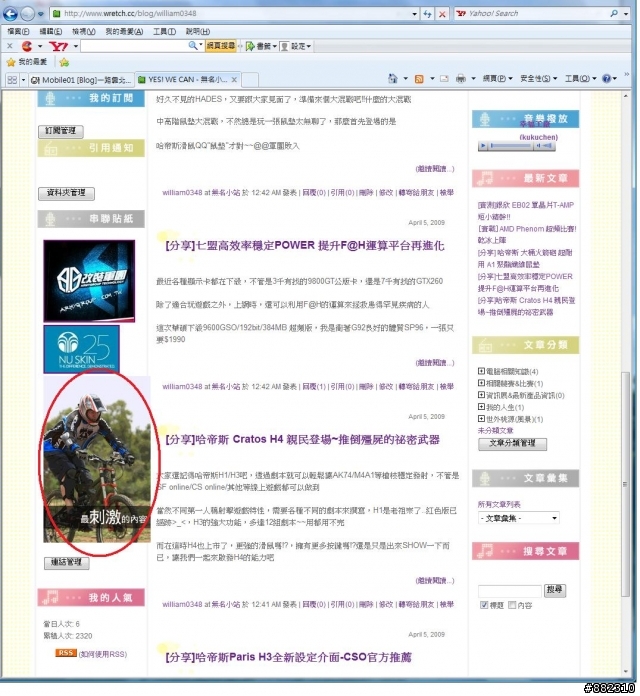This screenshot has height=696, width=640.
Task: Open the 檔案(F) menu
Action: (19, 32)
